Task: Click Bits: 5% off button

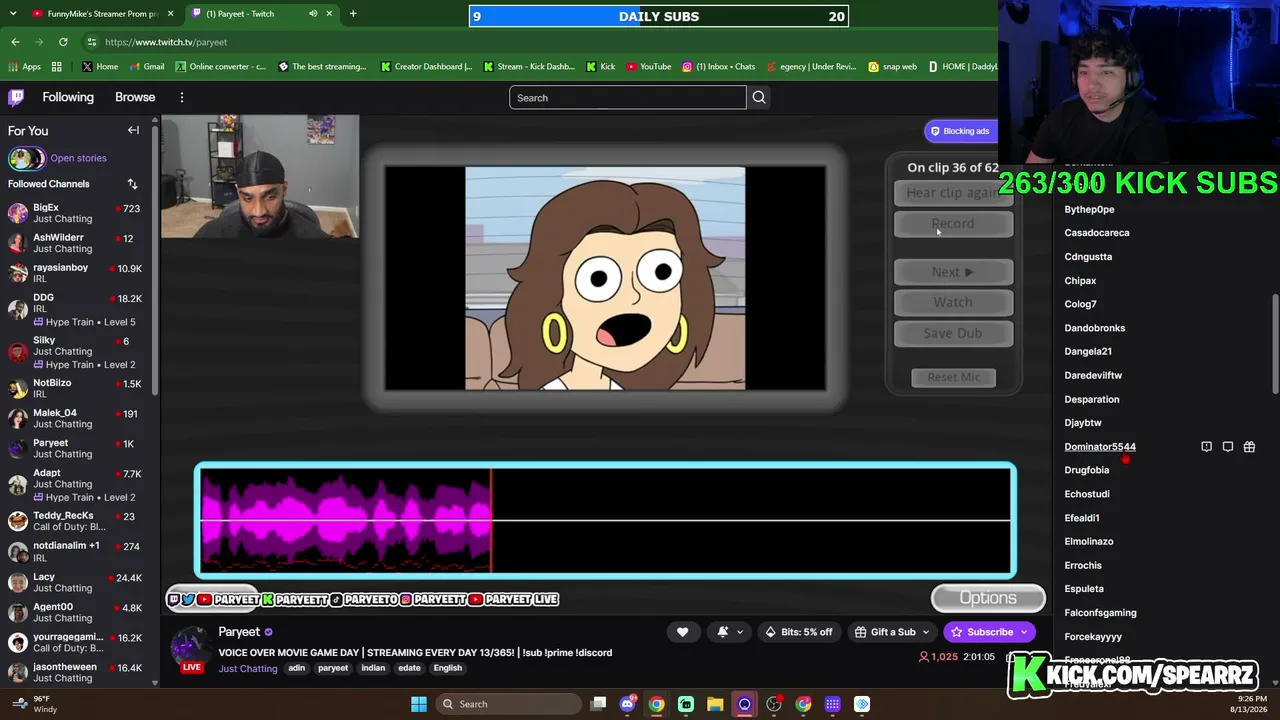Action: [799, 632]
